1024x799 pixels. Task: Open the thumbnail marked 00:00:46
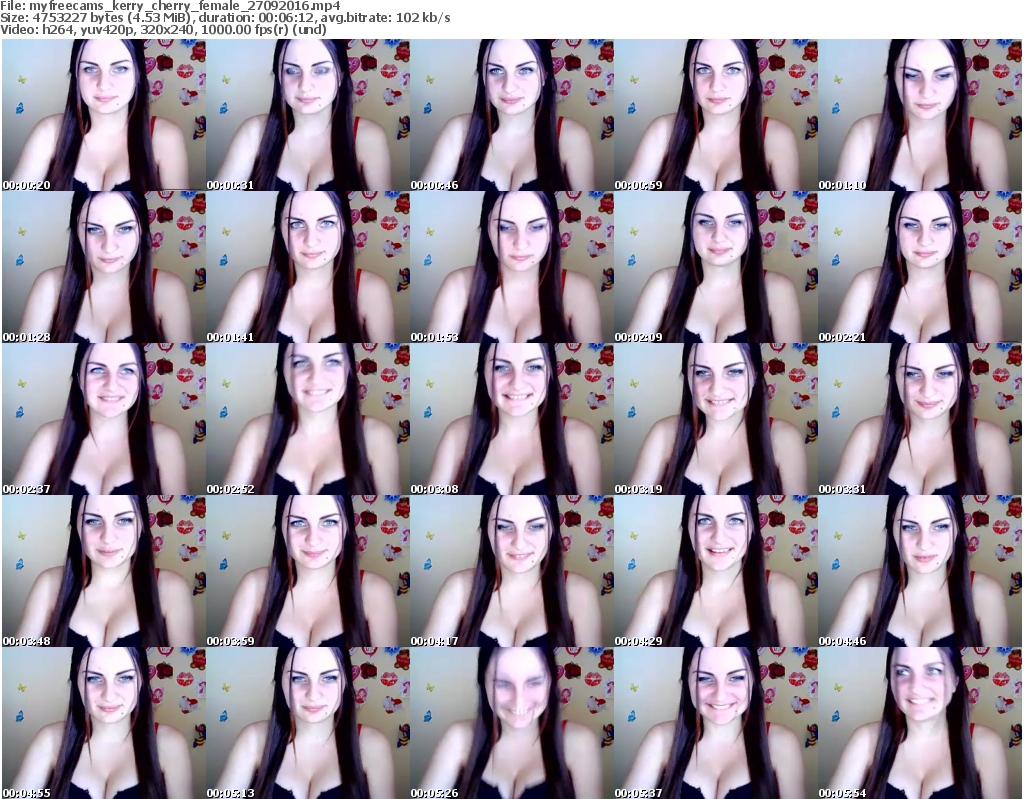click(511, 115)
